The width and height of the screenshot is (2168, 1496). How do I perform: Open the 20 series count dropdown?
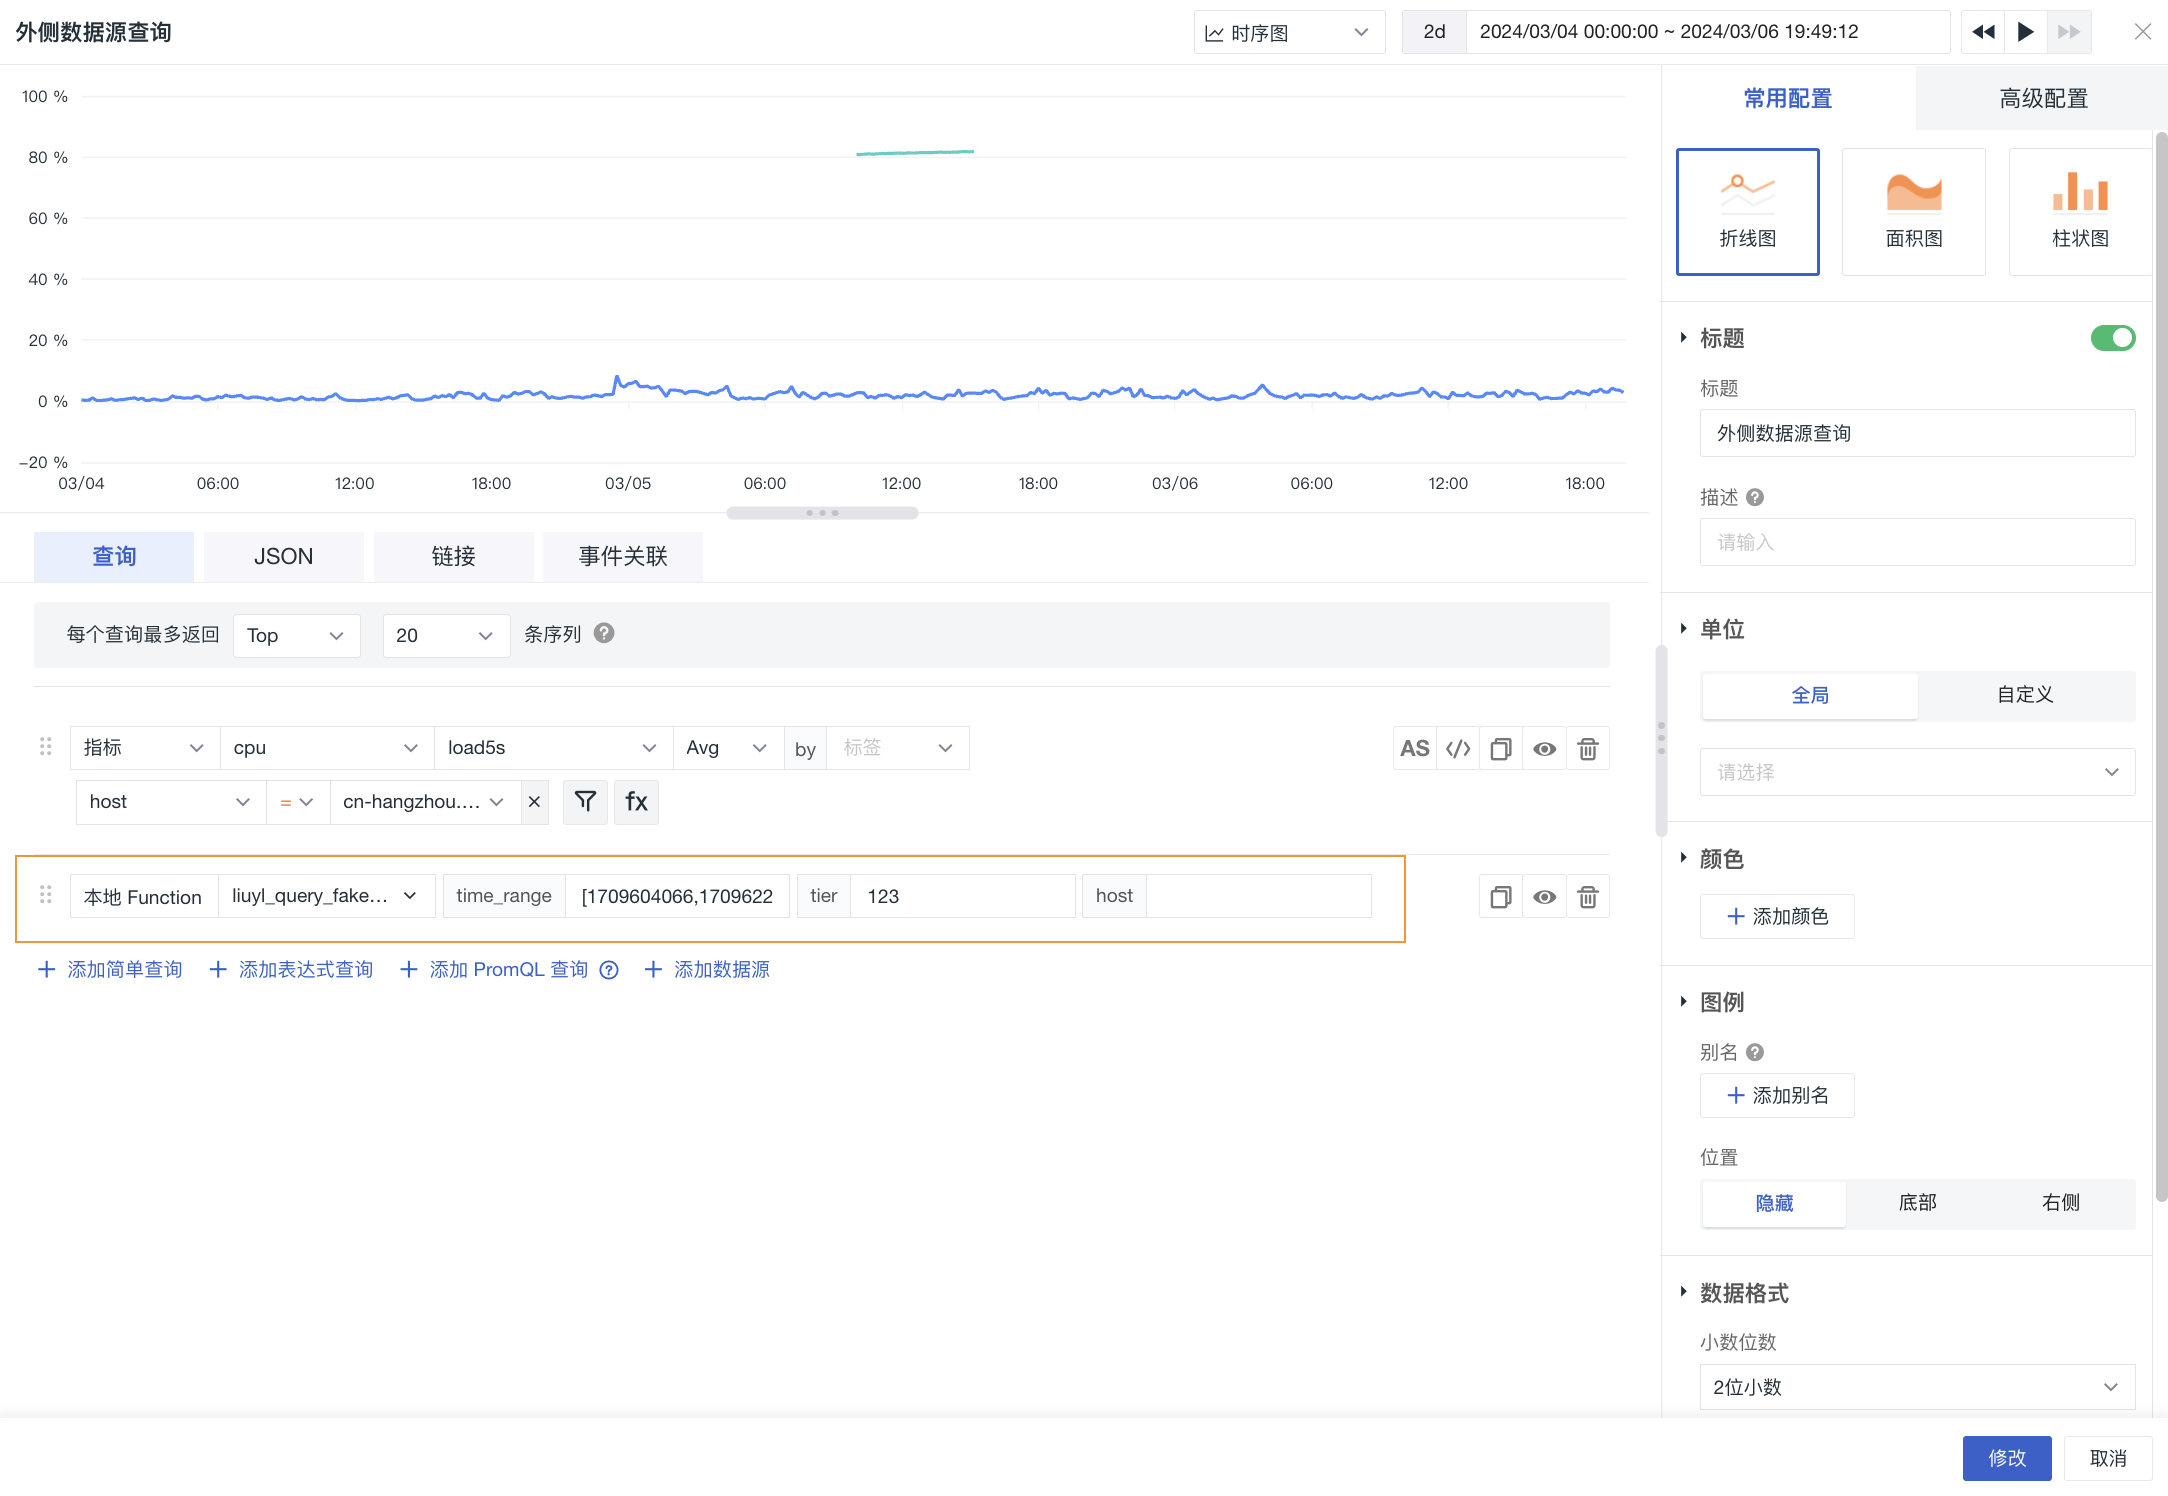(446, 636)
